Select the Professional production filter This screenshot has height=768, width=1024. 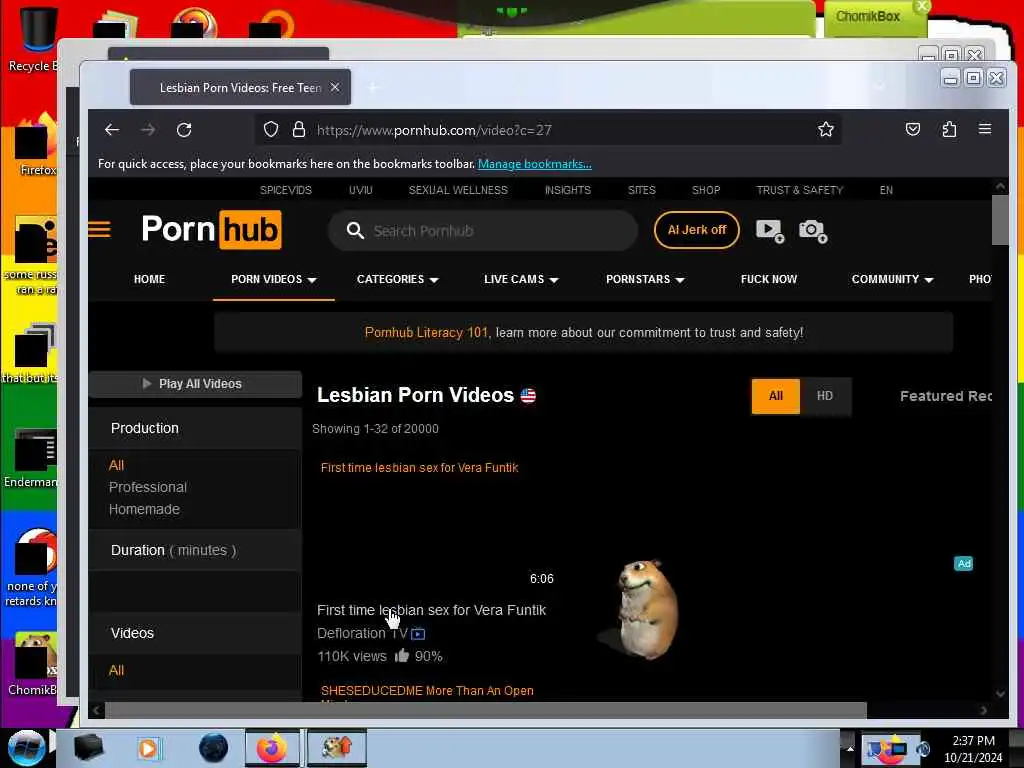point(148,487)
